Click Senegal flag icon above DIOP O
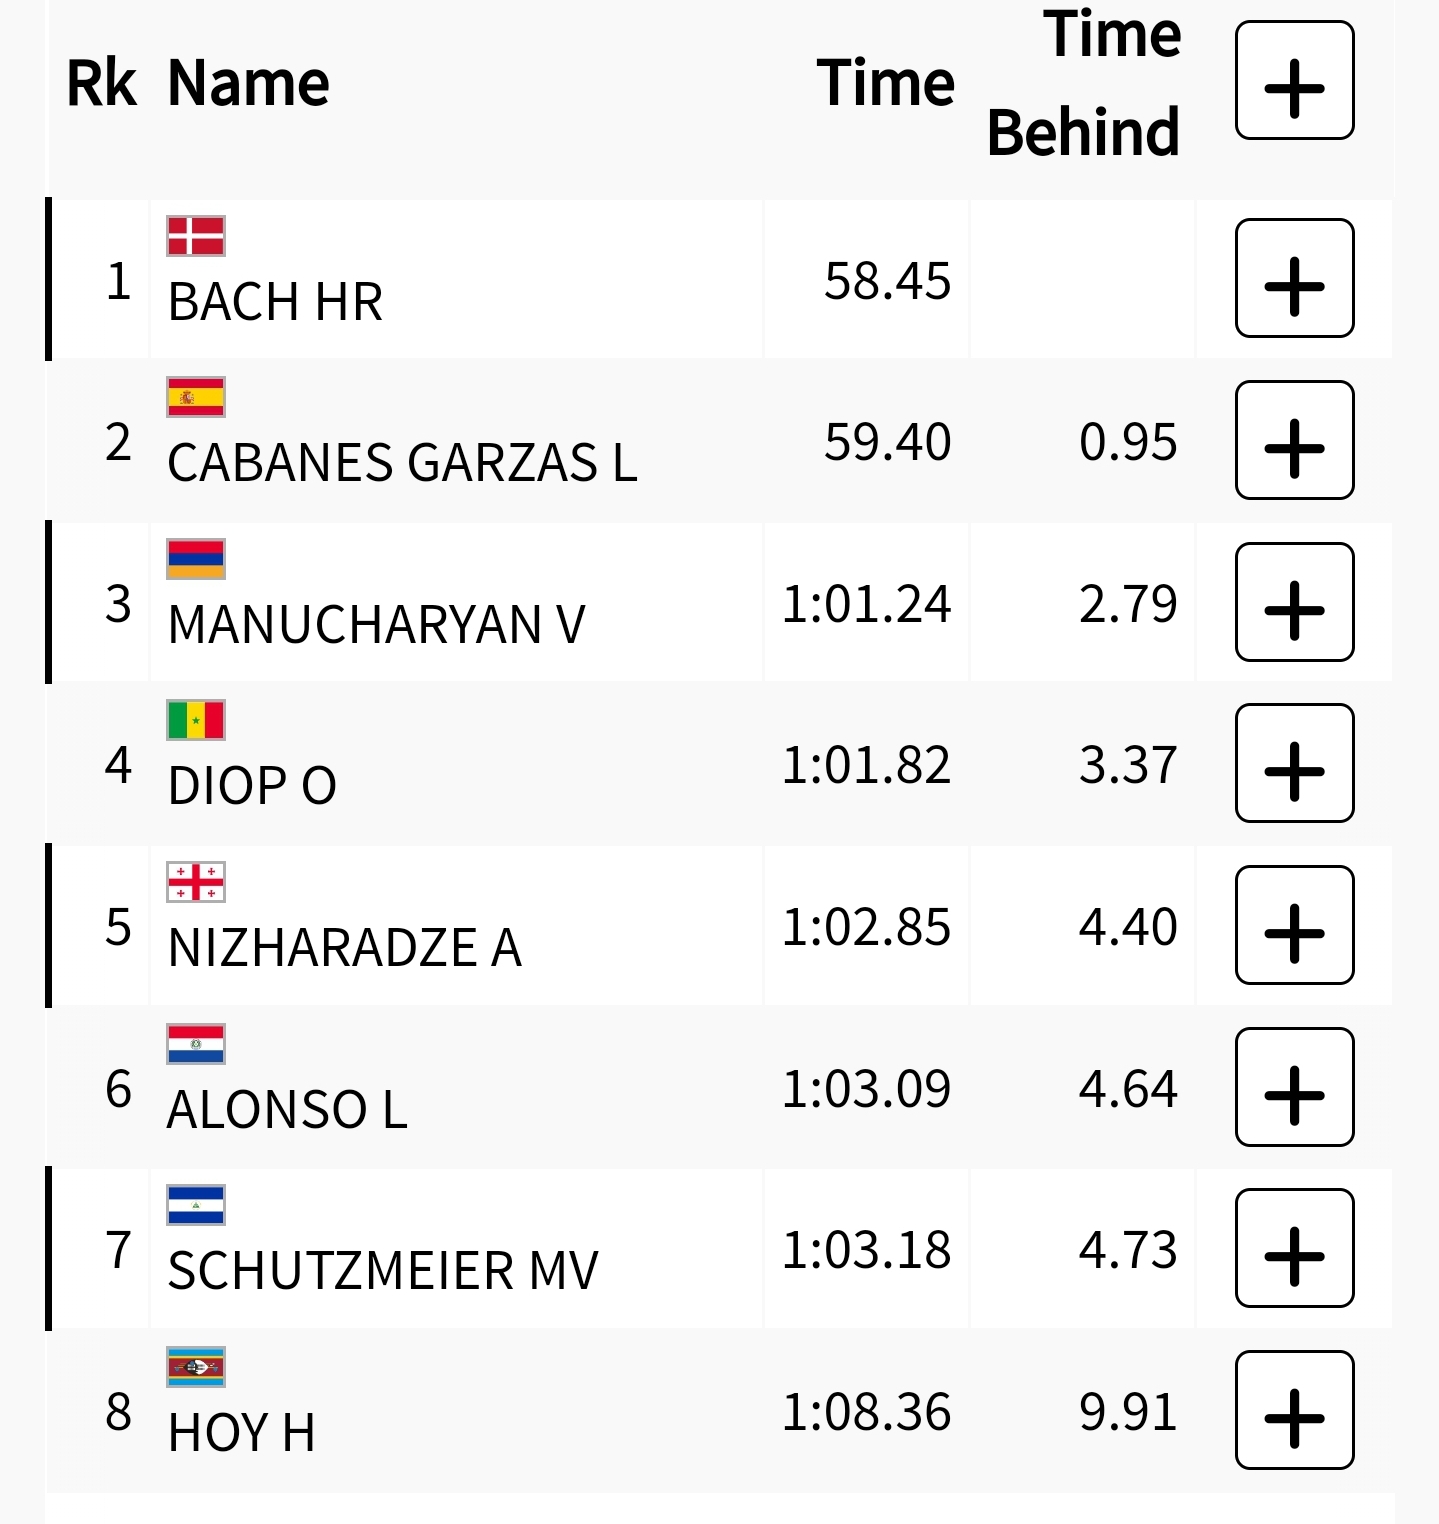The image size is (1439, 1524). (196, 720)
